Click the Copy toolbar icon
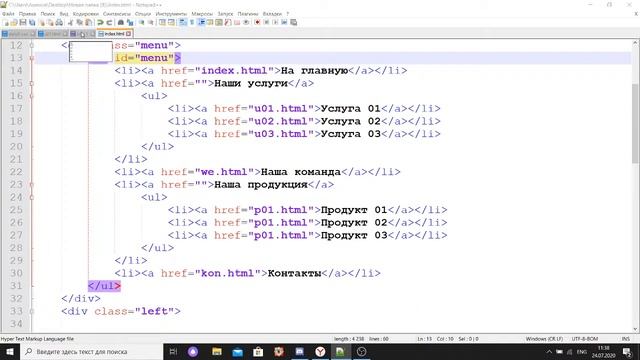 coord(79,22)
